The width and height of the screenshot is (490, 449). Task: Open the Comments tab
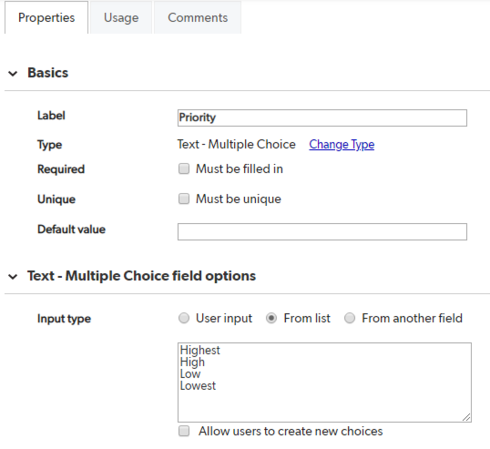[x=198, y=18]
